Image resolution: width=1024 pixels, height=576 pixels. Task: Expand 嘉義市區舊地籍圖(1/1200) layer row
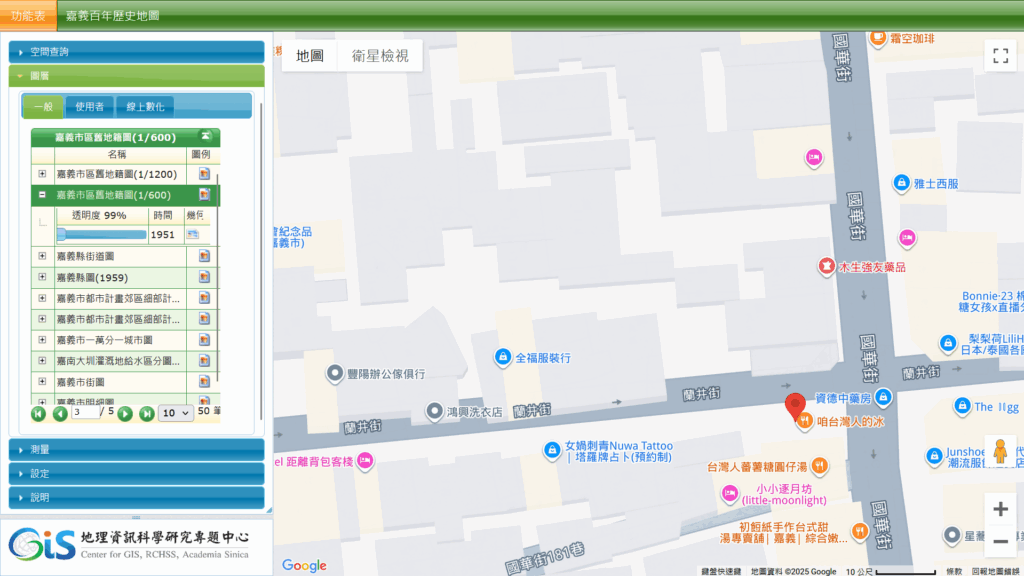point(42,174)
